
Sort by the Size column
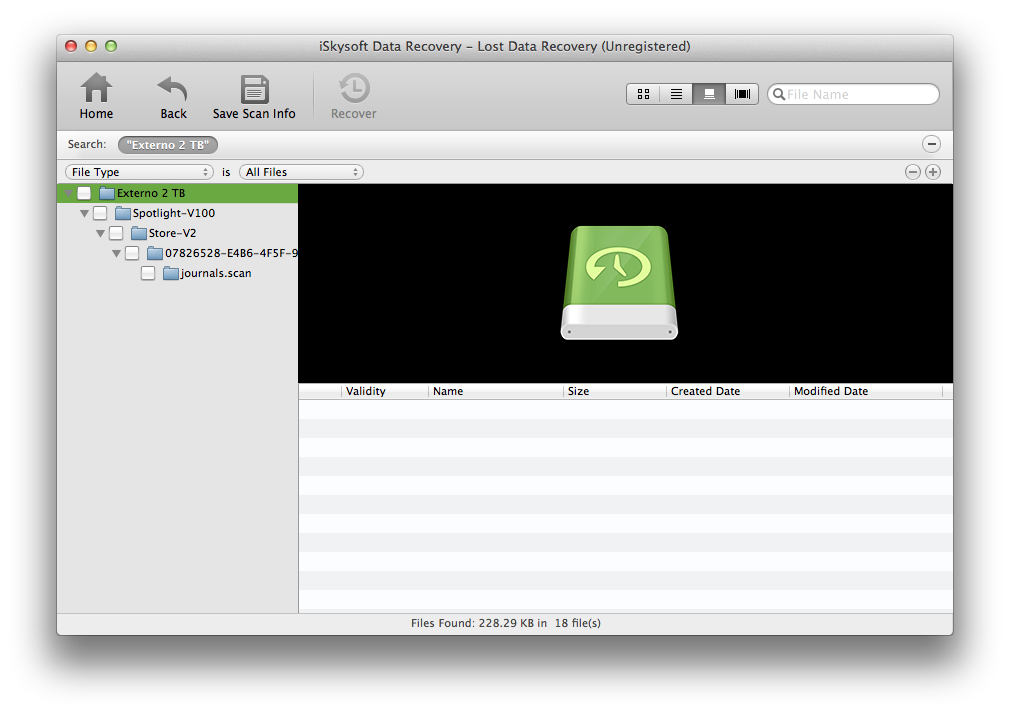pyautogui.click(x=615, y=391)
